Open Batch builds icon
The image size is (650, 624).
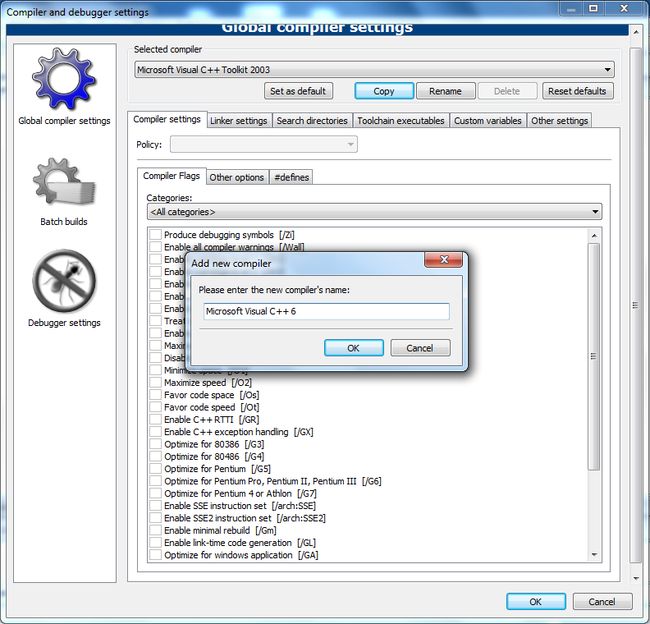pyautogui.click(x=64, y=182)
